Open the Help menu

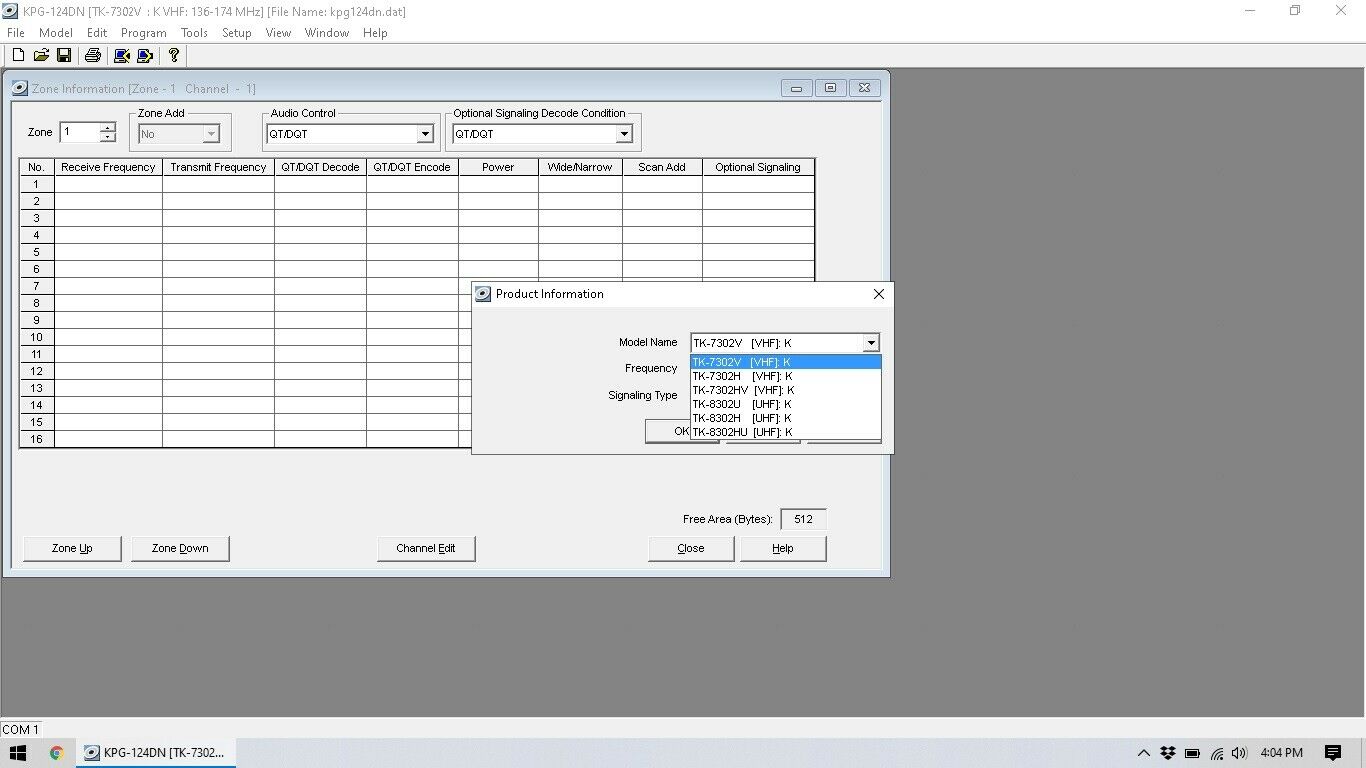pos(375,33)
